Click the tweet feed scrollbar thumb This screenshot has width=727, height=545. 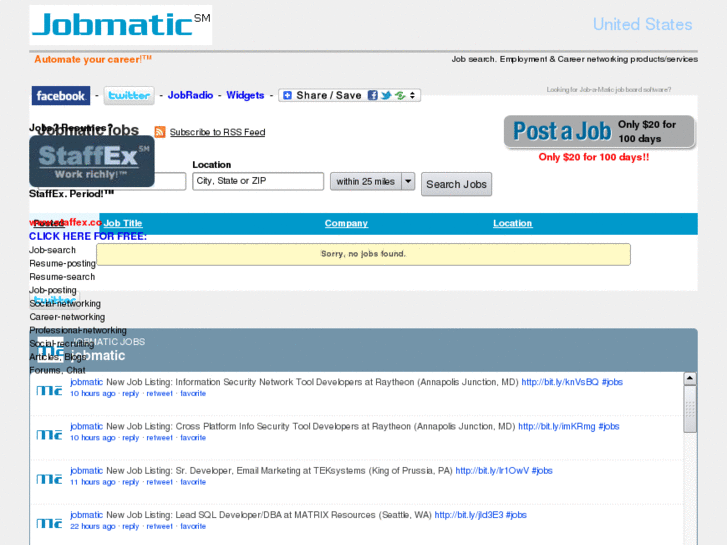coord(690,409)
